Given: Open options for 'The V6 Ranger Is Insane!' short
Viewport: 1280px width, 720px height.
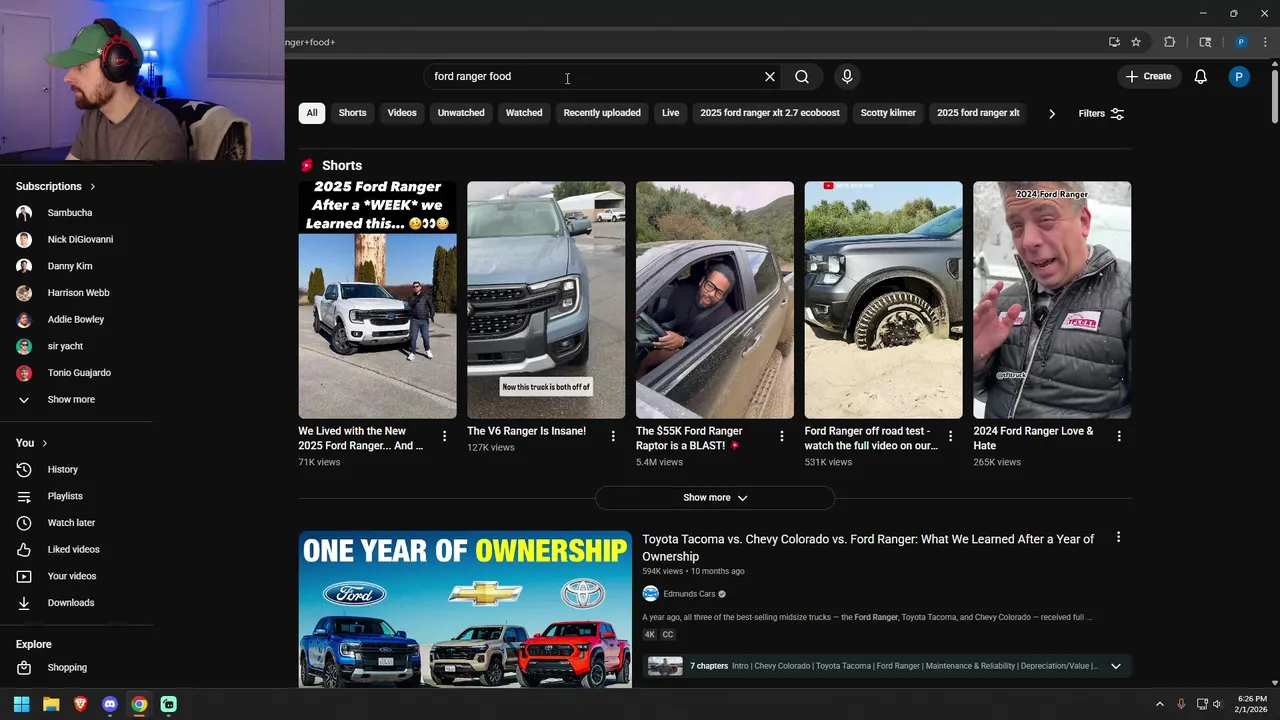Looking at the screenshot, I should 613,436.
